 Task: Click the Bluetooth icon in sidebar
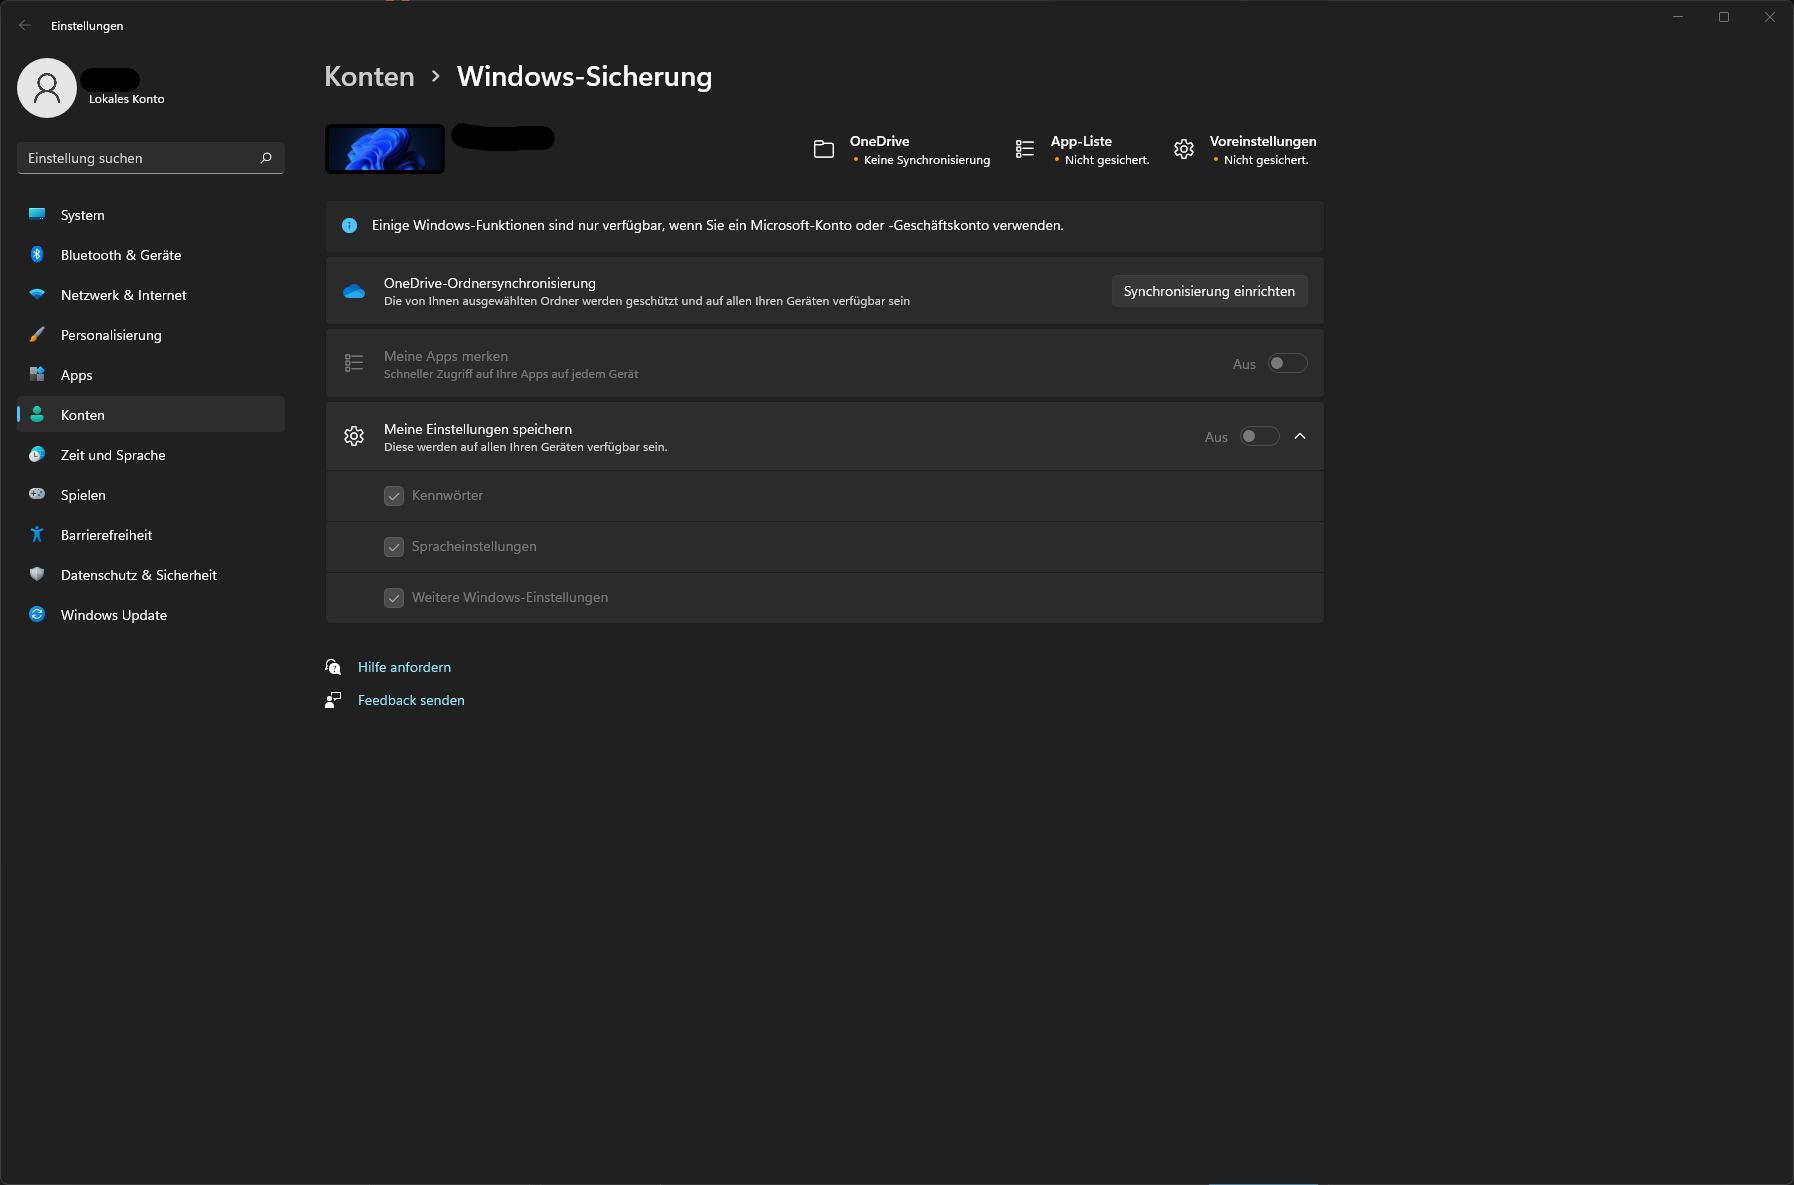(37, 255)
